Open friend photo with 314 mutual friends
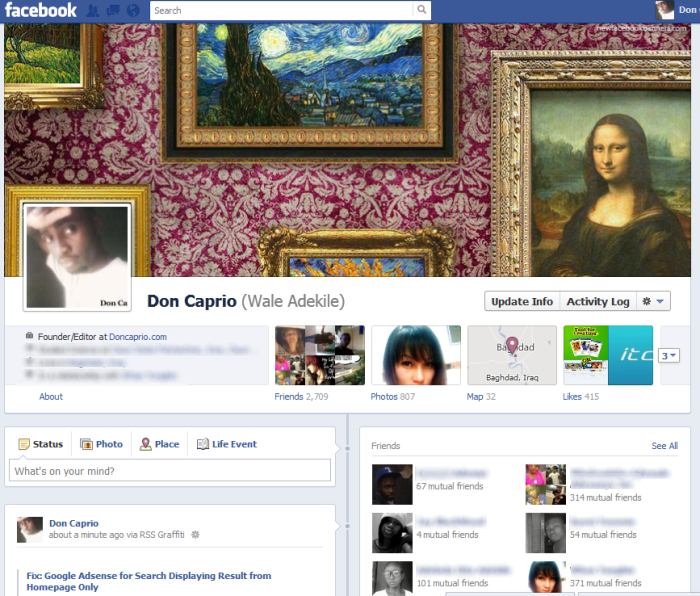Viewport: 700px width, 596px height. (546, 484)
